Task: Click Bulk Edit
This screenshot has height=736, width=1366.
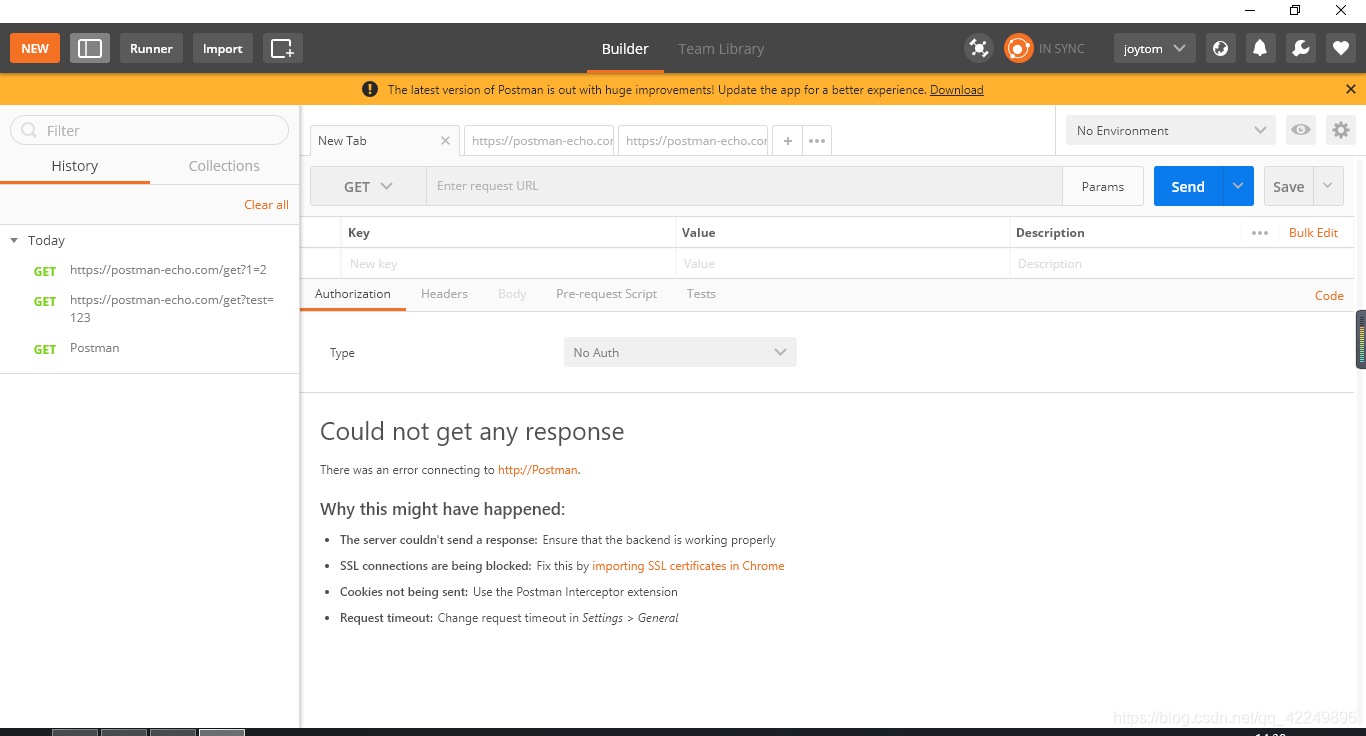Action: pyautogui.click(x=1313, y=233)
